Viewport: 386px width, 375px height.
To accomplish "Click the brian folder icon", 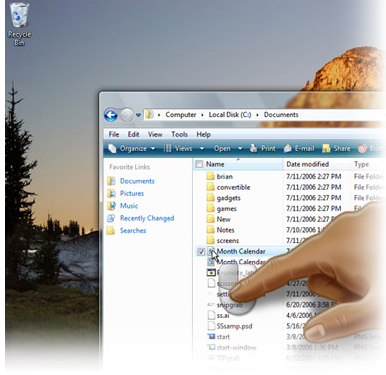I will coord(210,176).
